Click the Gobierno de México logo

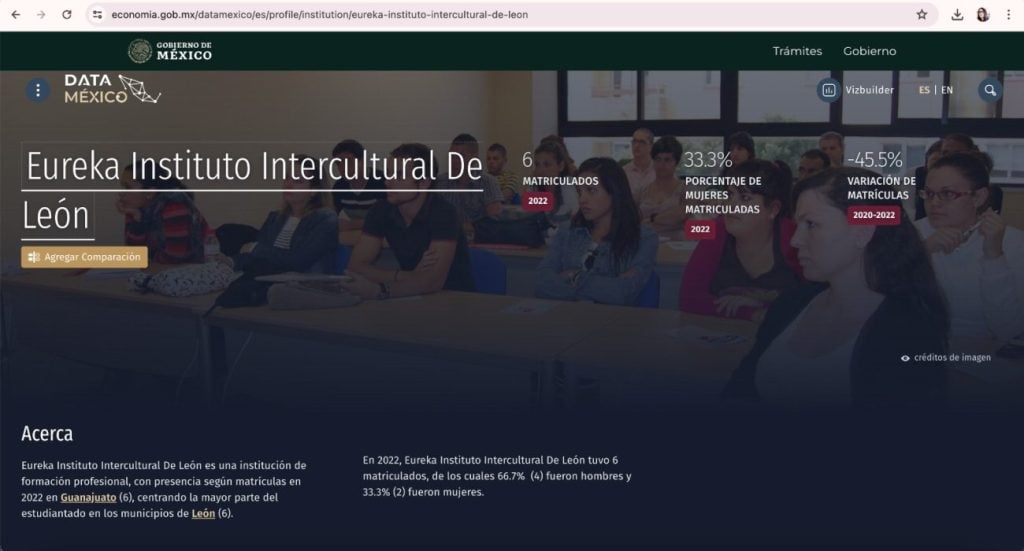pos(170,51)
